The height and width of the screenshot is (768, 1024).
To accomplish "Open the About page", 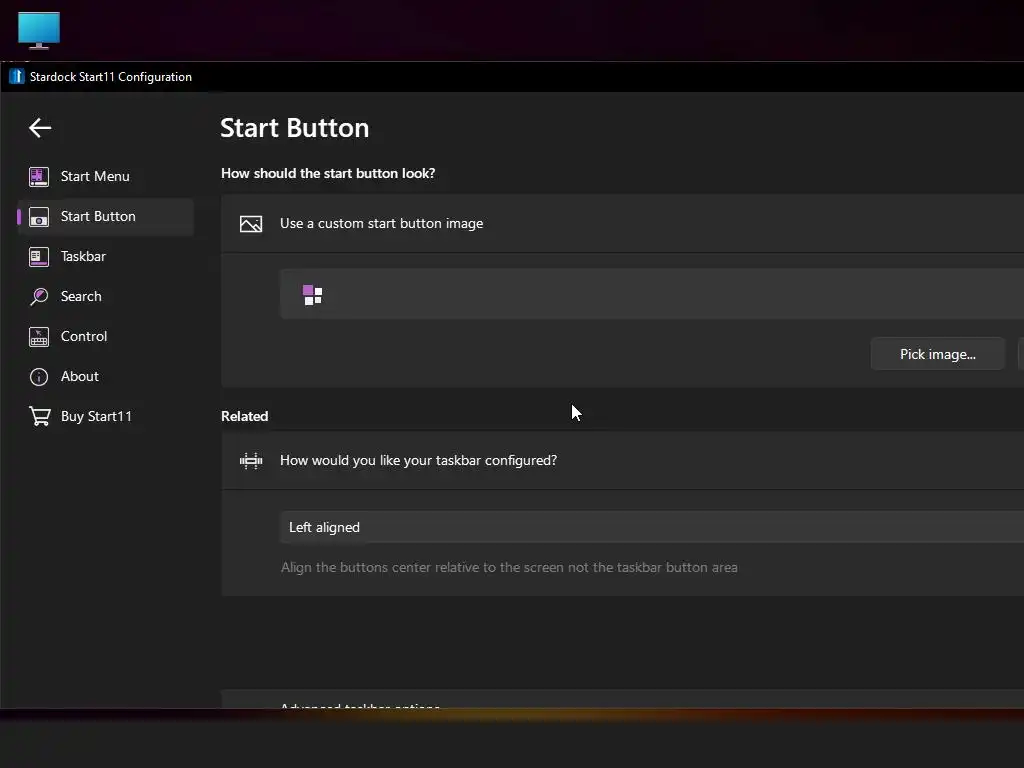I will [x=105, y=376].
